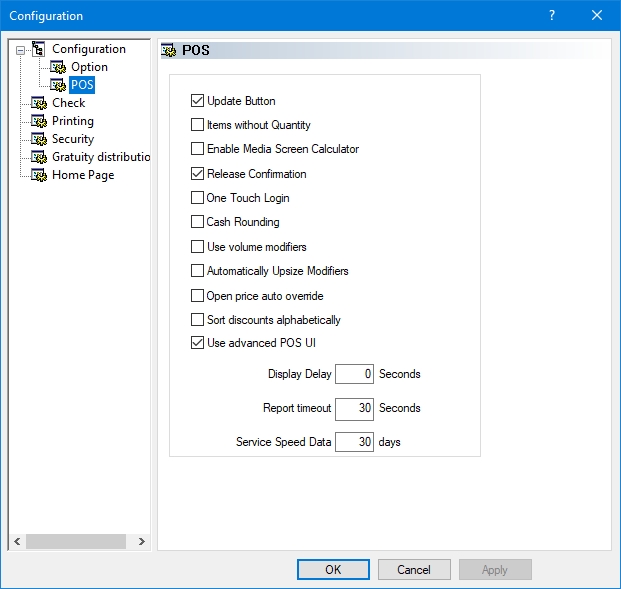Collapse the Configuration tree node
Screen dimensions: 621x589
coord(21,50)
